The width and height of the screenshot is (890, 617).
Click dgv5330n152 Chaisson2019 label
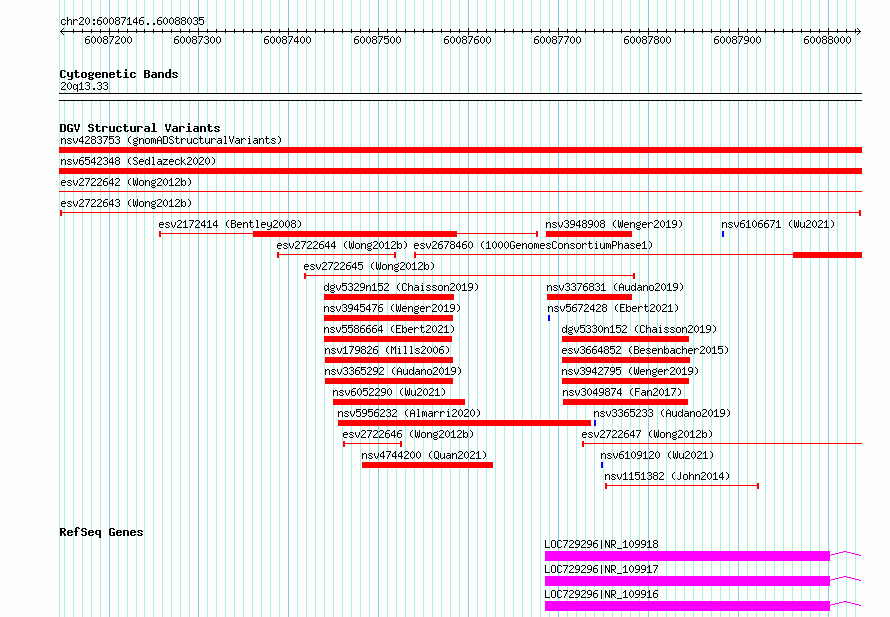639,329
